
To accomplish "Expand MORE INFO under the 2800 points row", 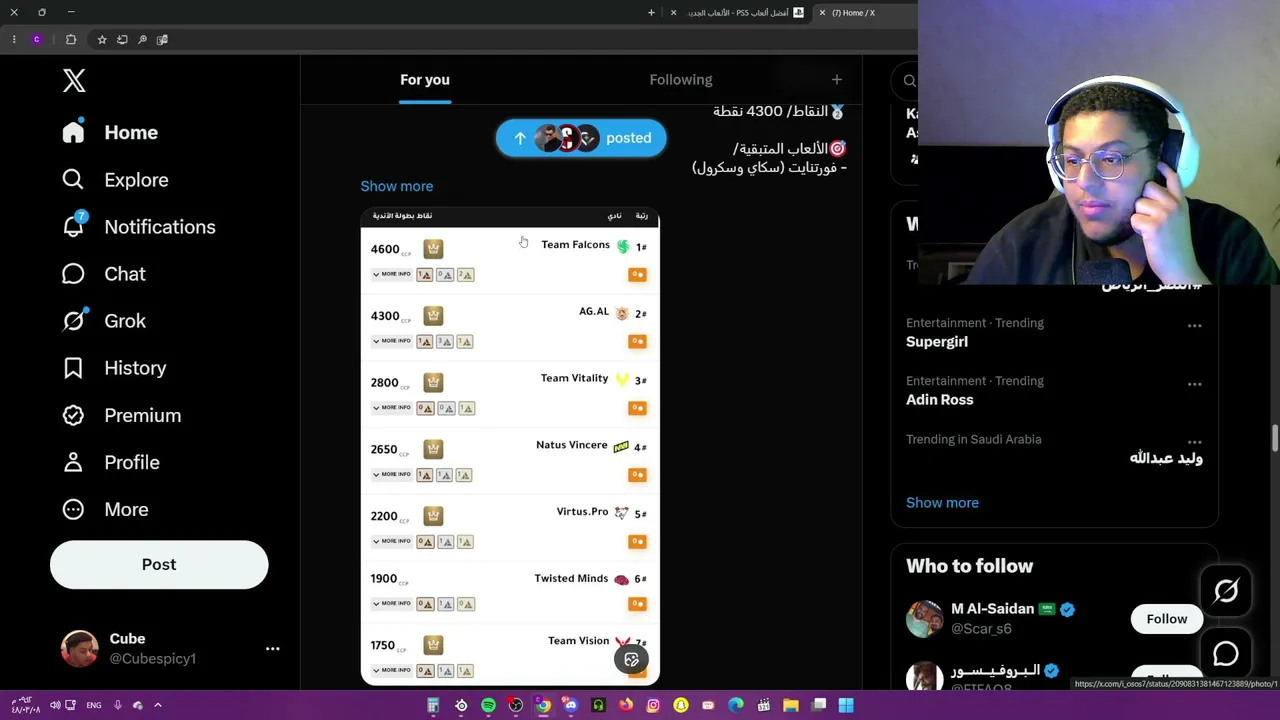I will point(391,408).
